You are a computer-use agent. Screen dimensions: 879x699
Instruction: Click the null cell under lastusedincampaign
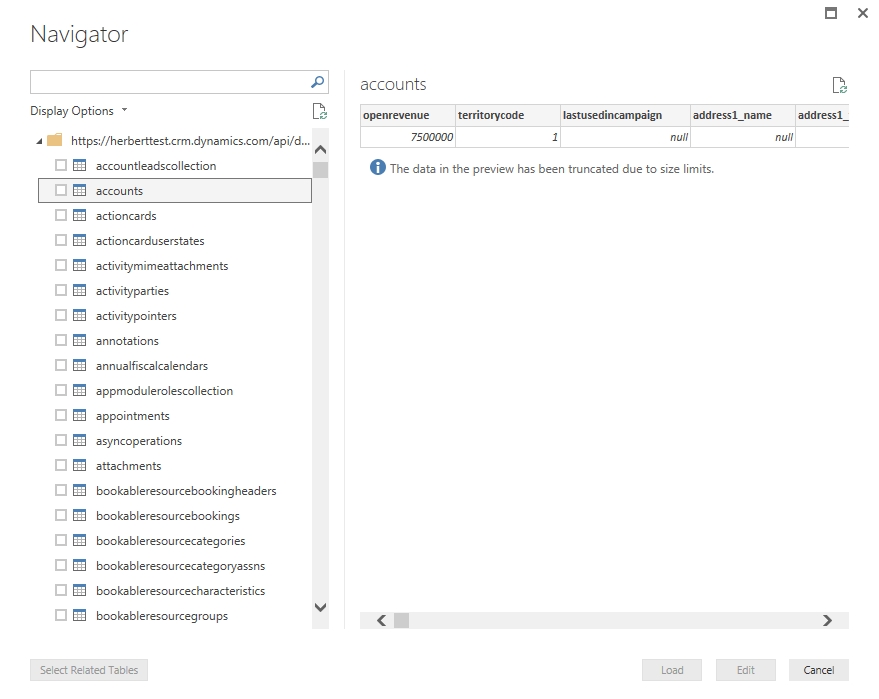625,137
